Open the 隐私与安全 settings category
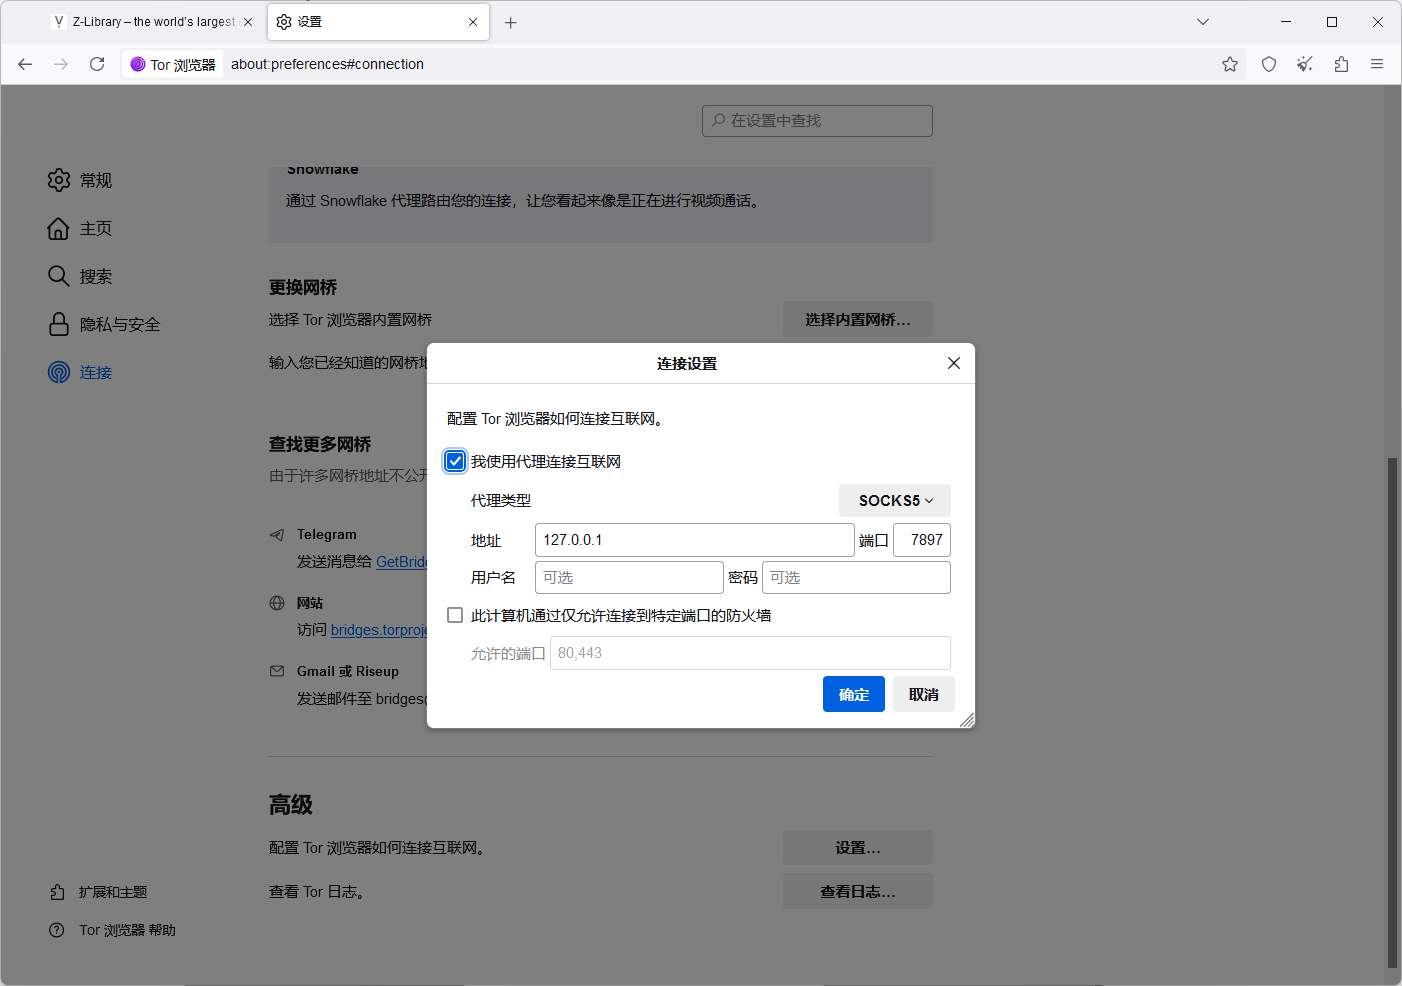 pyautogui.click(x=104, y=324)
